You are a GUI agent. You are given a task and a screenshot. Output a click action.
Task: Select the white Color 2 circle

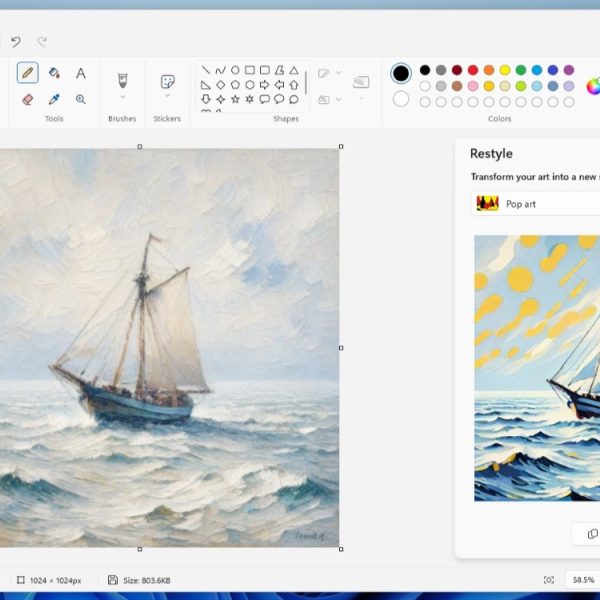(x=401, y=98)
